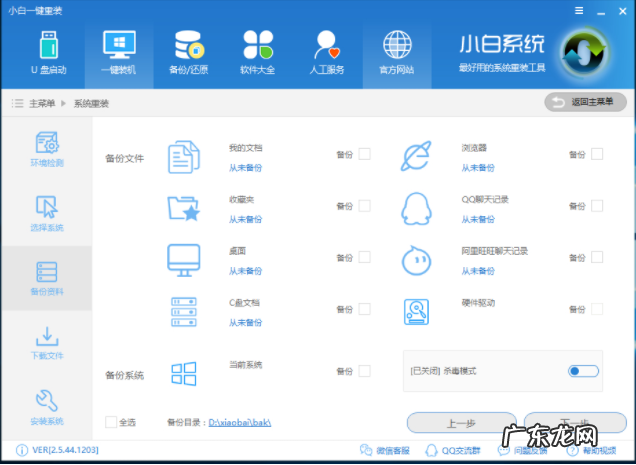Check the 收藏夹 backup checkbox

coord(364,206)
